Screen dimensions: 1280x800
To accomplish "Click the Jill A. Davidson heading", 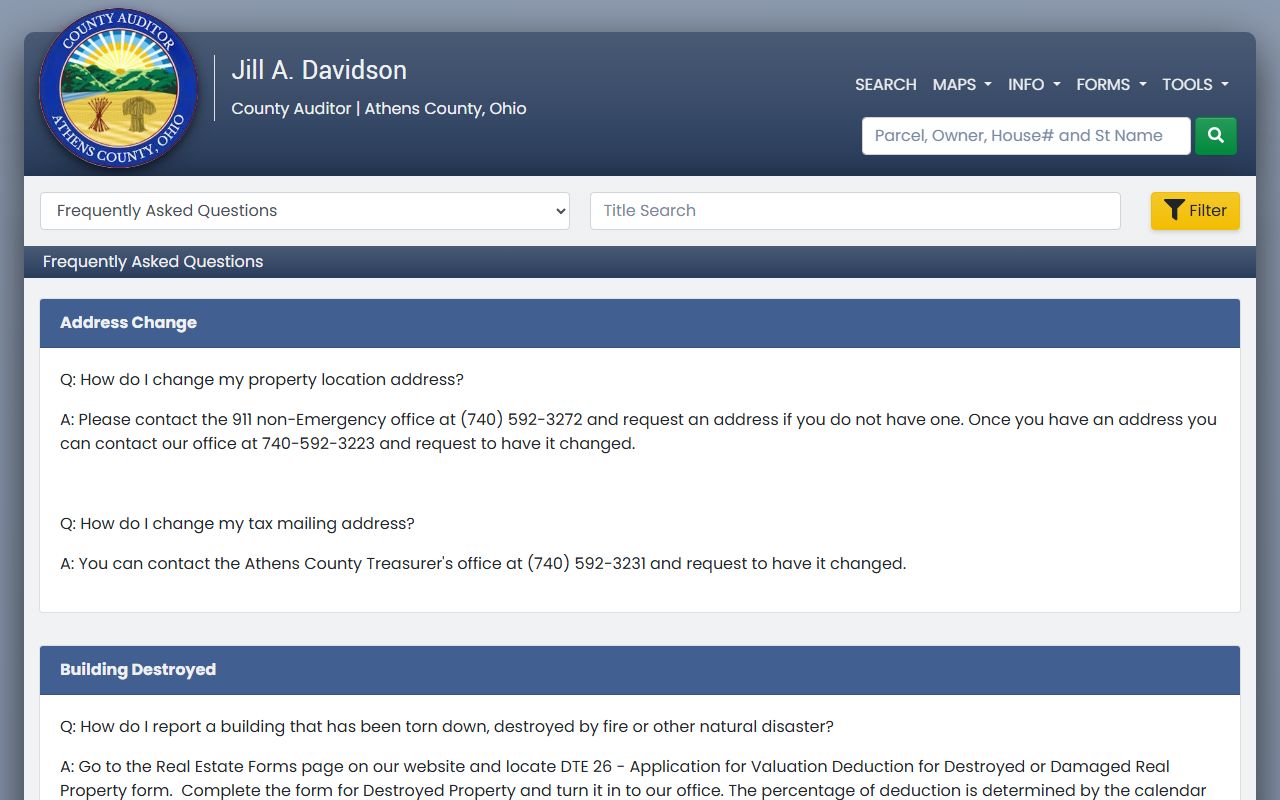I will (319, 70).
